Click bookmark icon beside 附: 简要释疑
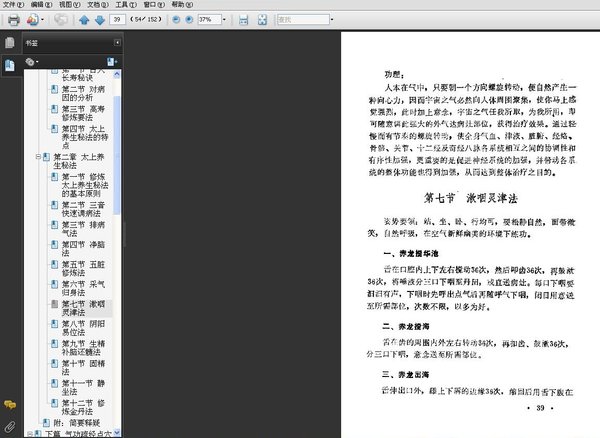This screenshot has width=600, height=438. 46,423
